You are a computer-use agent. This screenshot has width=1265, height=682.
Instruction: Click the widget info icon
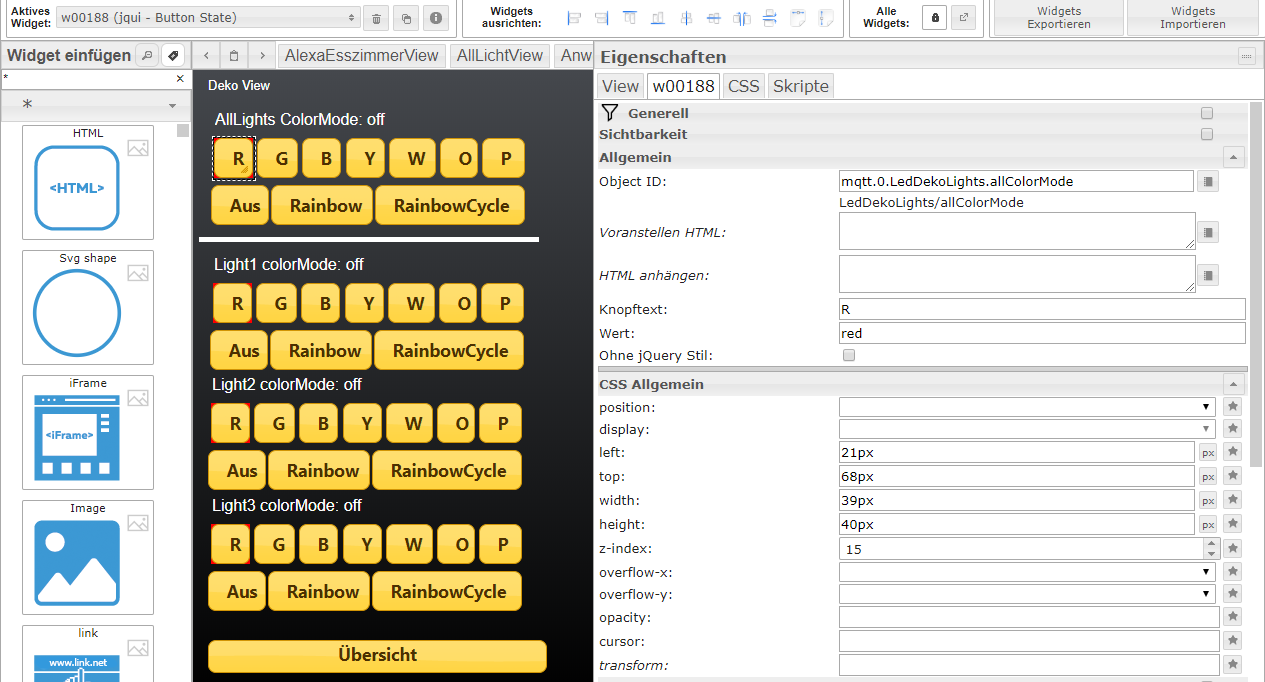tap(435, 18)
